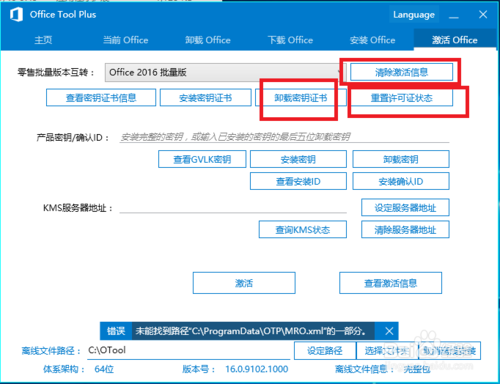500x384 pixels.
Task: Click the 64位 architecture value
Action: (x=104, y=369)
